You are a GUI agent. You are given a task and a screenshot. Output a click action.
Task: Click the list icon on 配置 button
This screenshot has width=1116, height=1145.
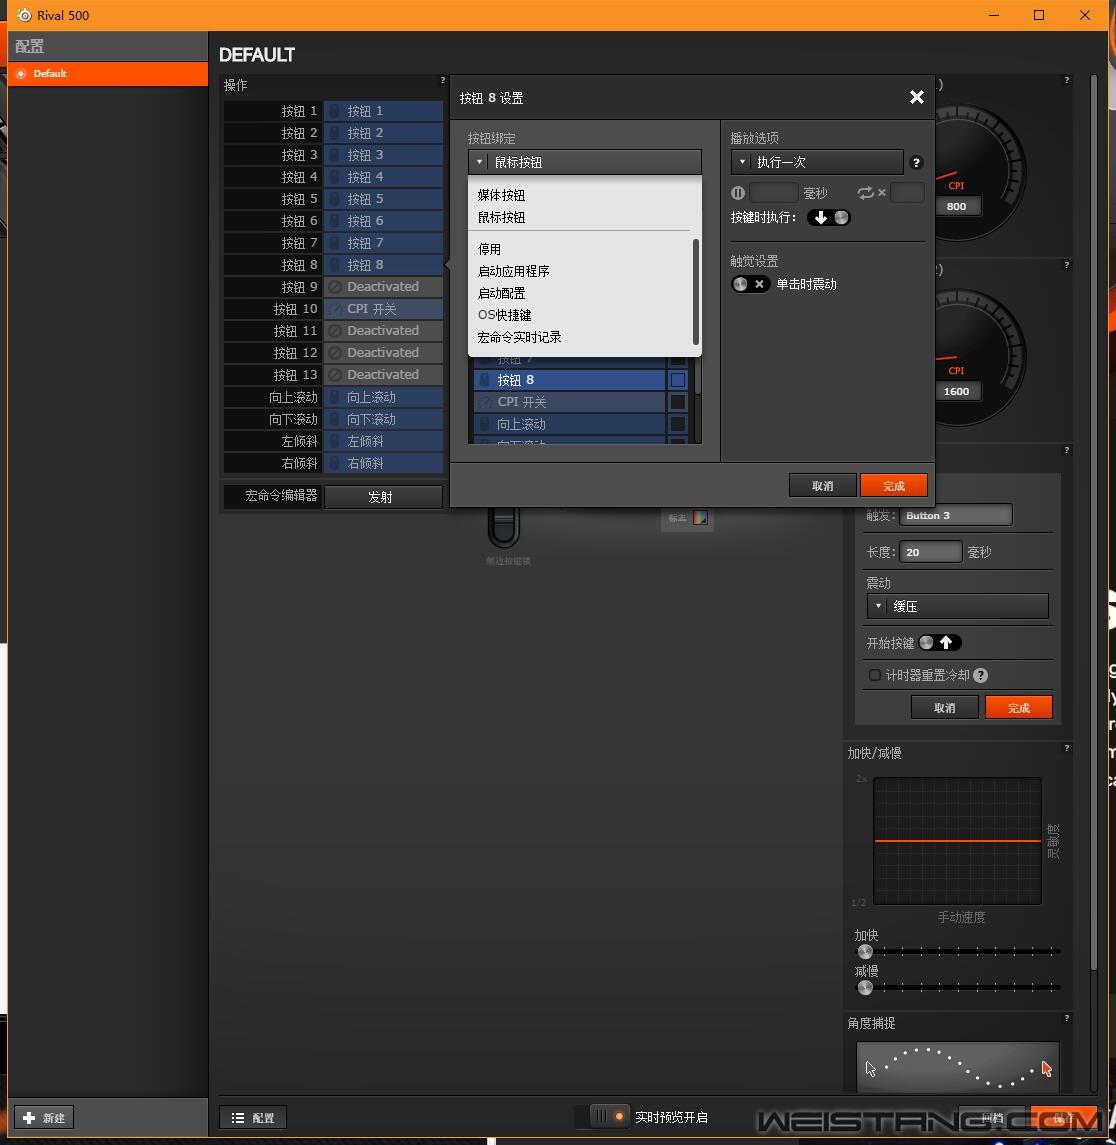click(x=238, y=1117)
